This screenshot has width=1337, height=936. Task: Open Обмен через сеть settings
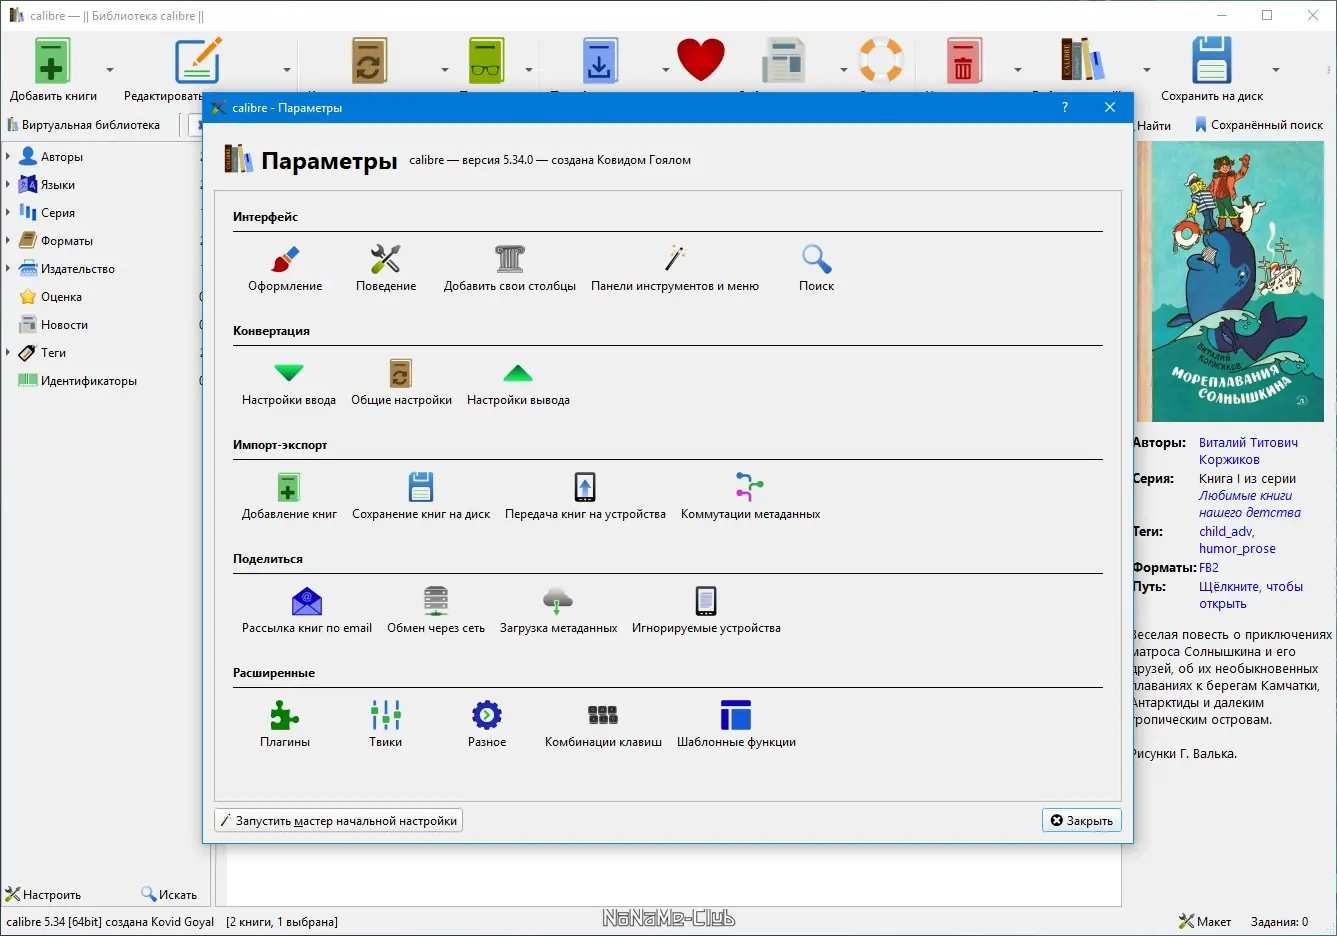[x=436, y=610]
